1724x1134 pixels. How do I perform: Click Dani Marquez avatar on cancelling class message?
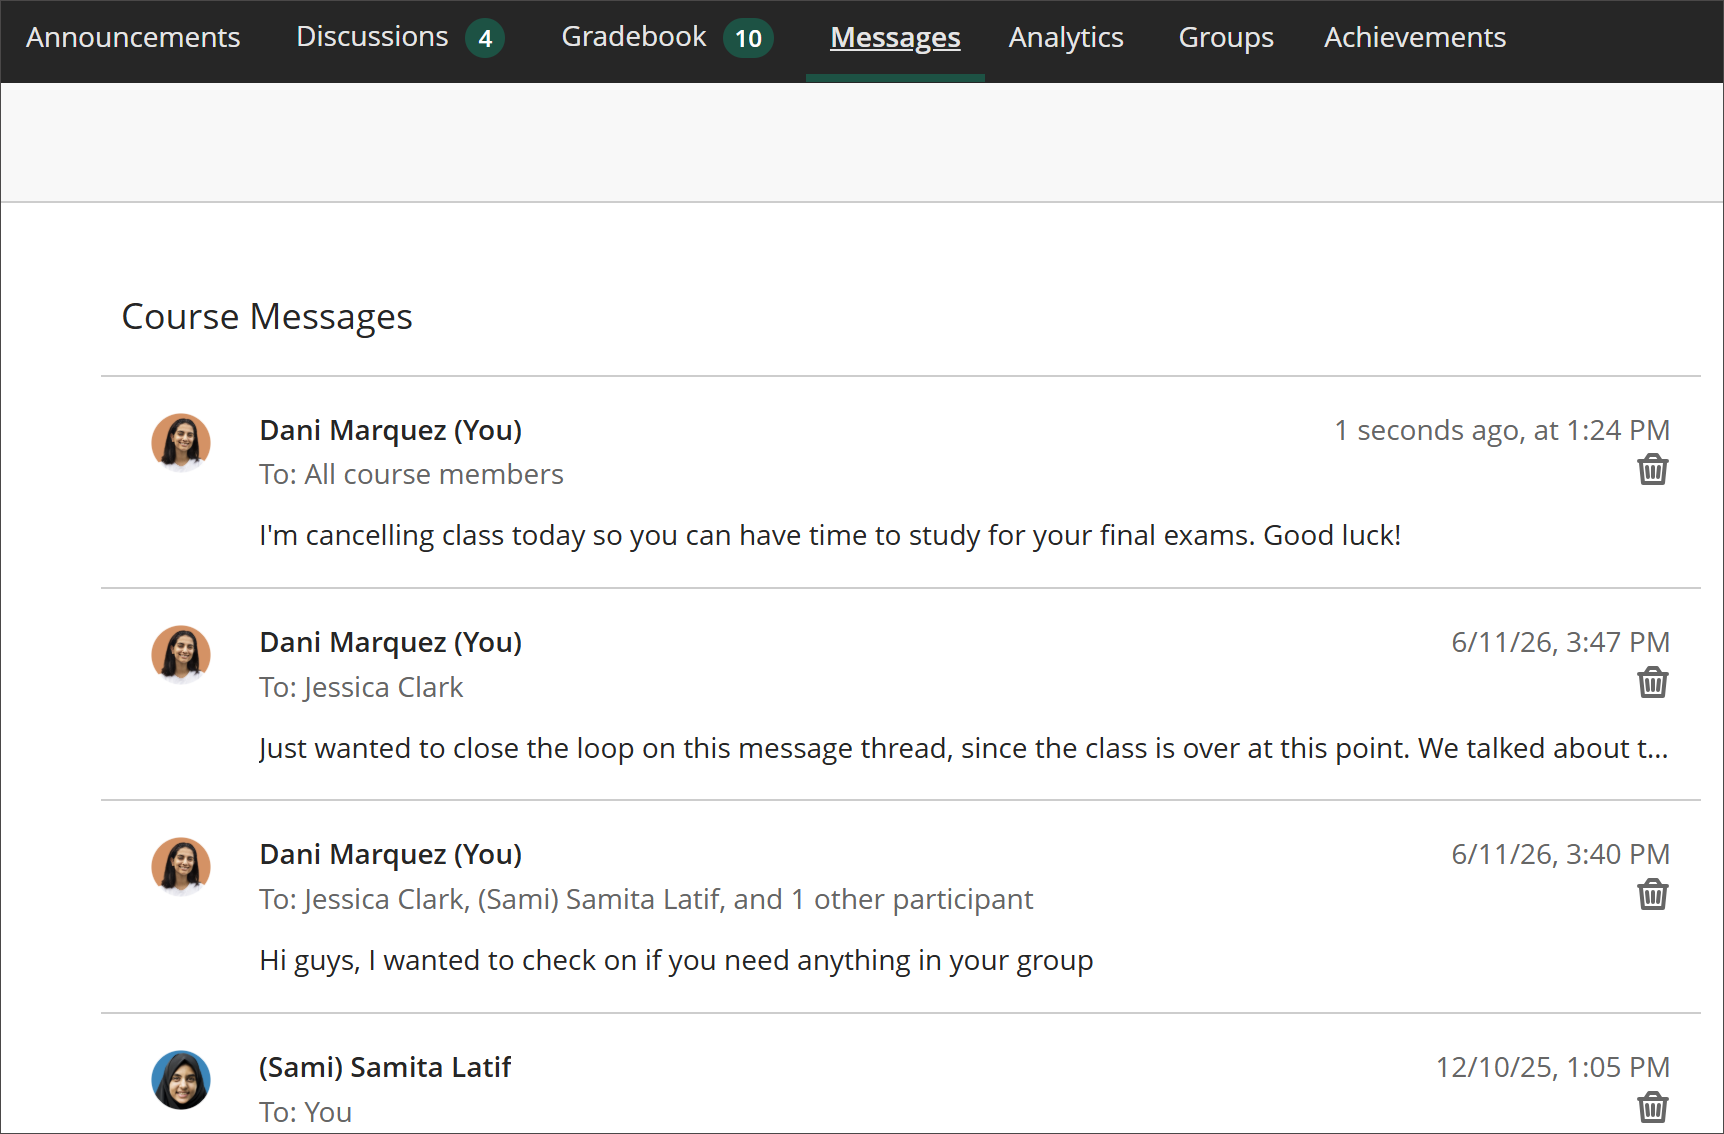pyautogui.click(x=181, y=443)
